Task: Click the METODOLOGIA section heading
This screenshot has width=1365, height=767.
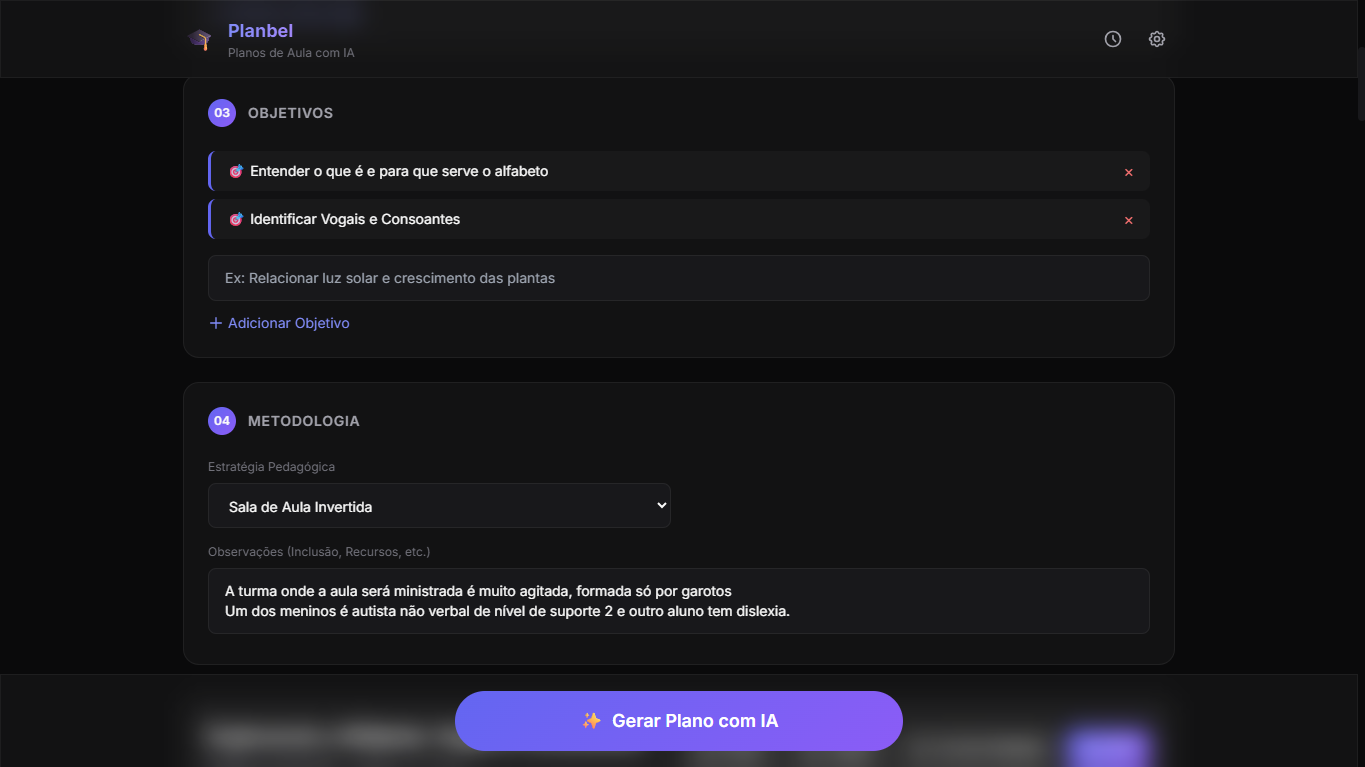Action: [304, 421]
